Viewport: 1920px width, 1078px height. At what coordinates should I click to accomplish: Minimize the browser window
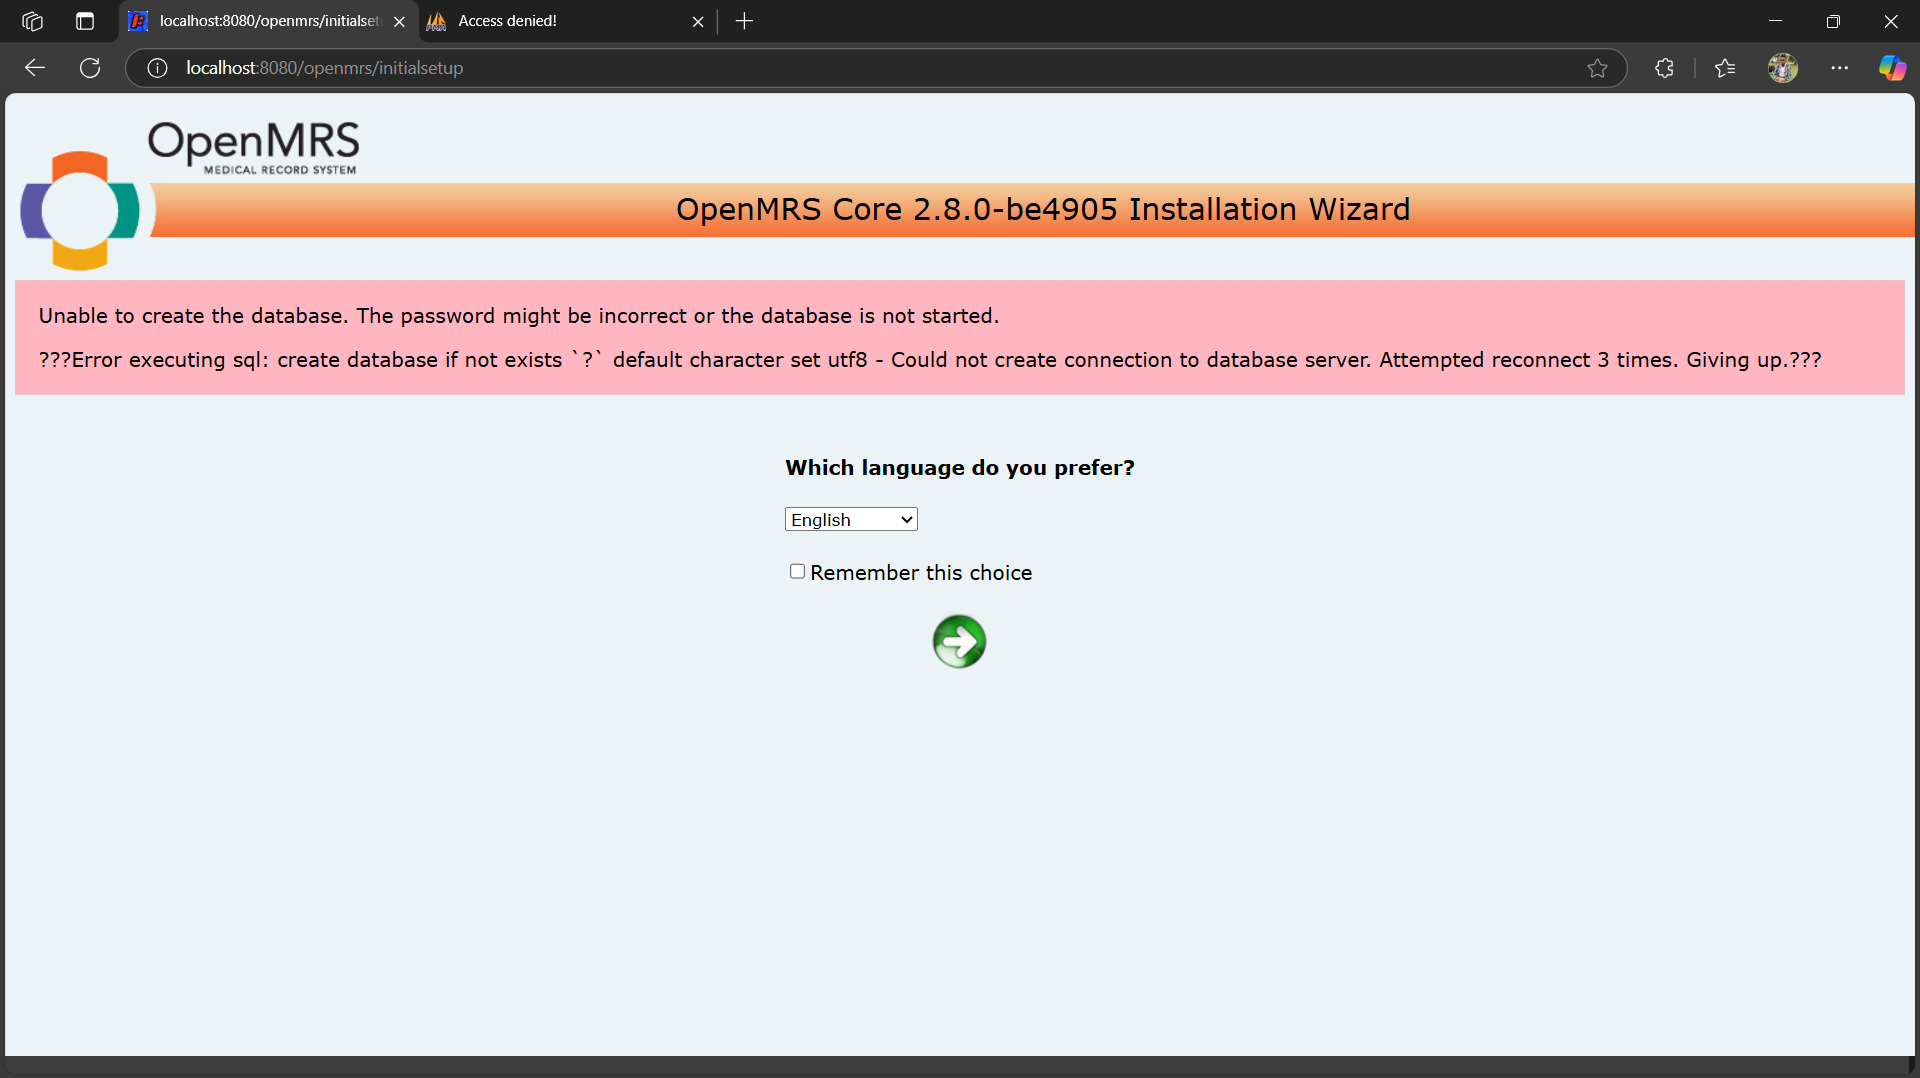[1776, 21]
